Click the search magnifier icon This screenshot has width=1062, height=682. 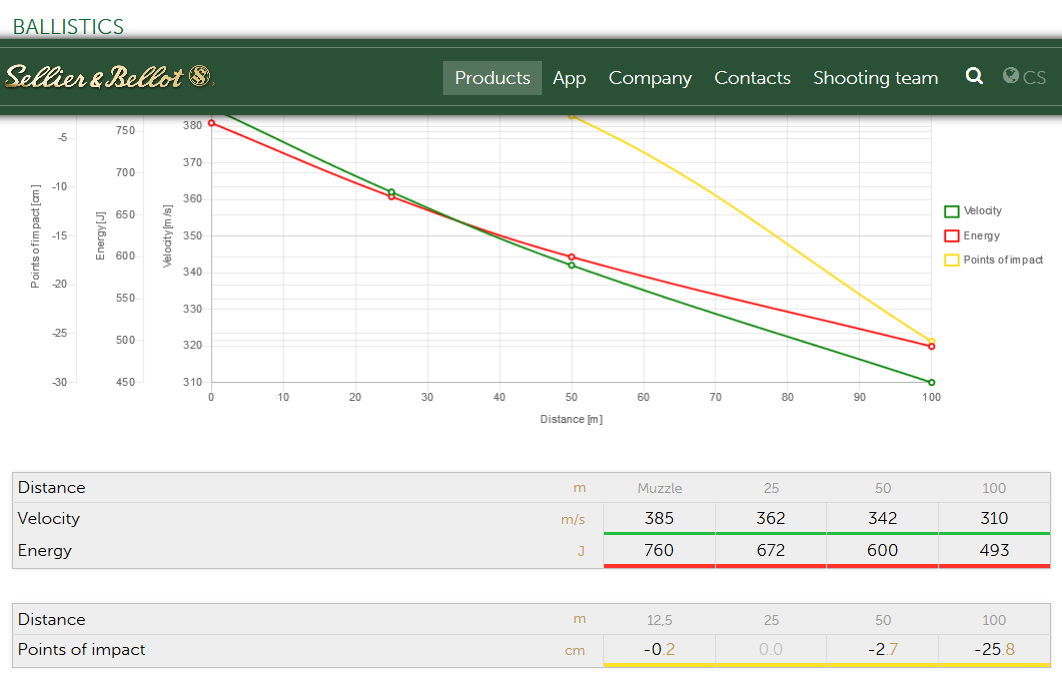pyautogui.click(x=974, y=77)
